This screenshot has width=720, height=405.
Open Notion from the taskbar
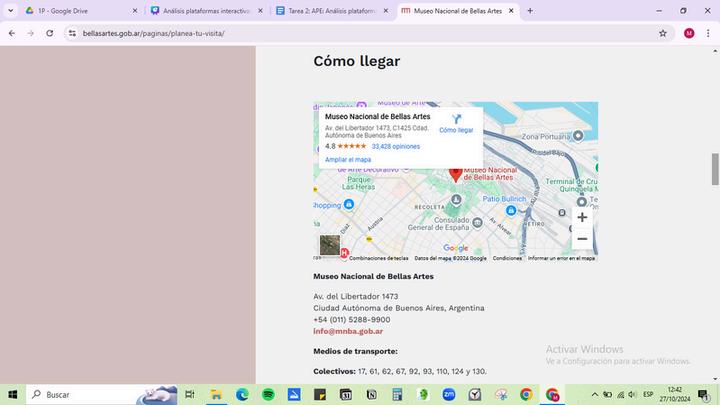[x=371, y=394]
